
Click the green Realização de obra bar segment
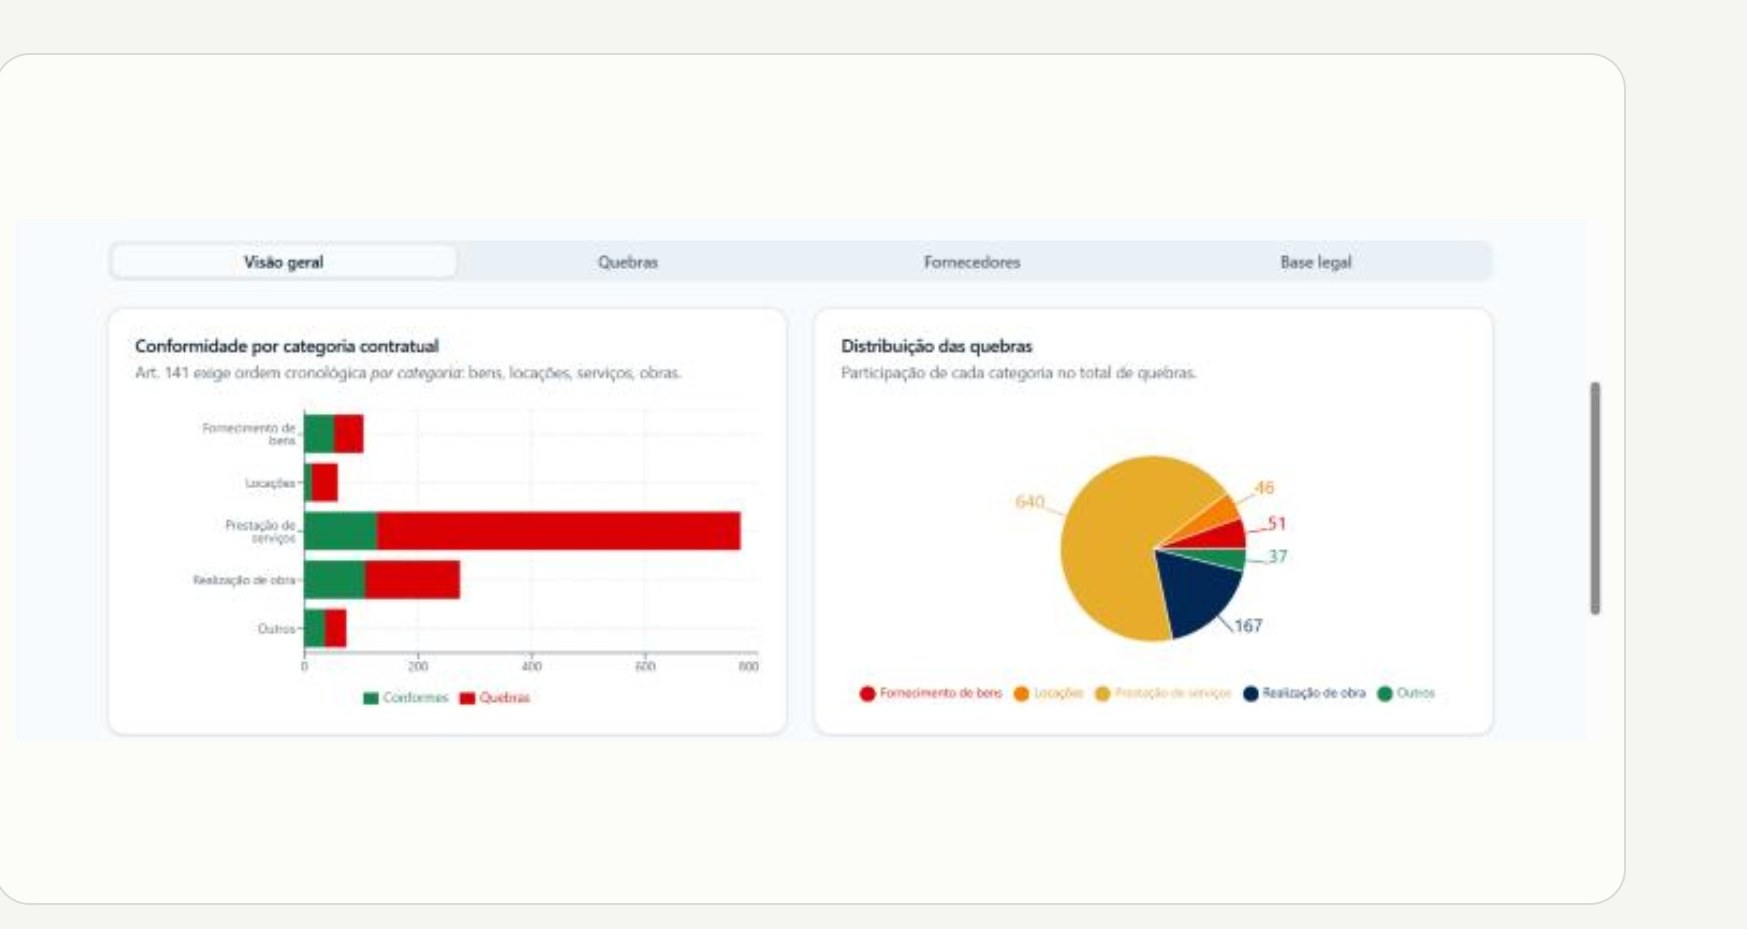click(334, 580)
